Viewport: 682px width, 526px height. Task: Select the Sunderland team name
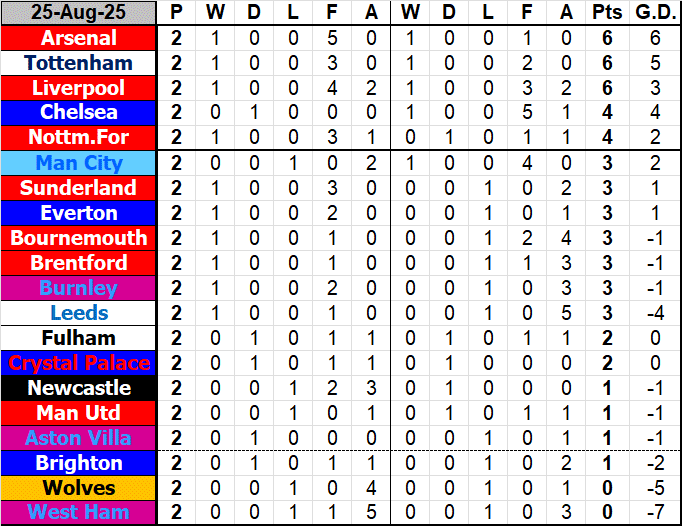pyautogui.click(x=78, y=188)
